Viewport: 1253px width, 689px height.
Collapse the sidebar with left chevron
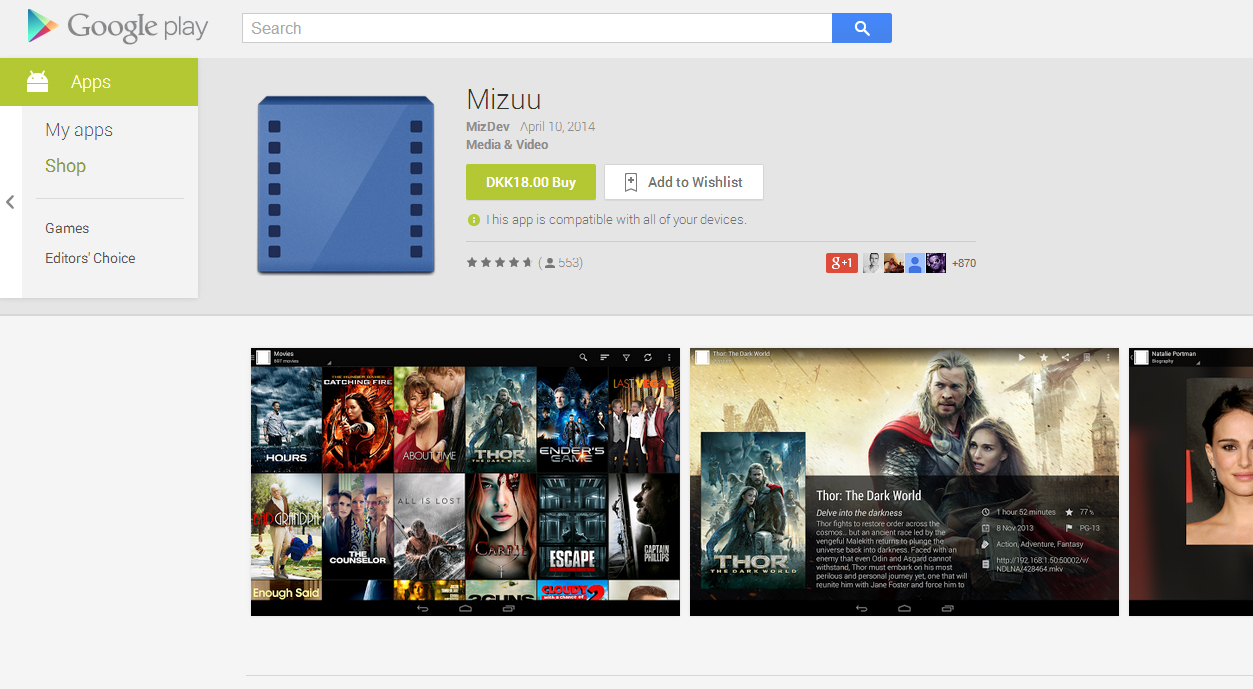[x=10, y=202]
